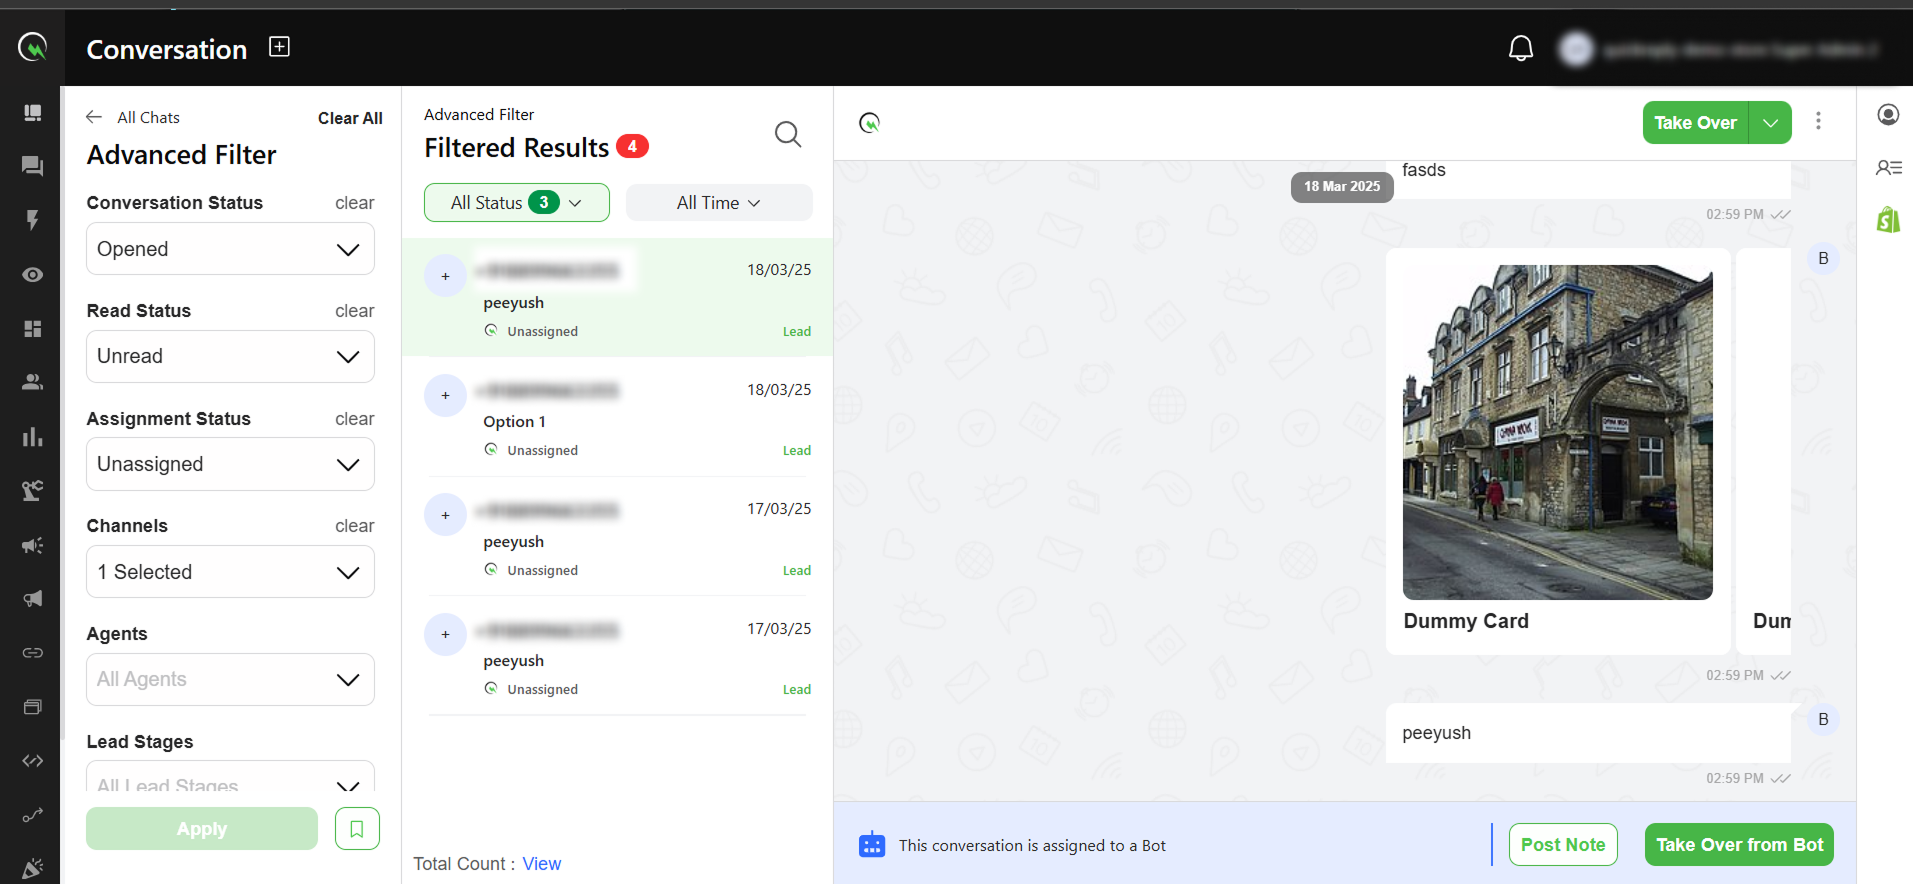Open the chat bubbles sidebar icon
Image resolution: width=1913 pixels, height=884 pixels.
point(33,166)
